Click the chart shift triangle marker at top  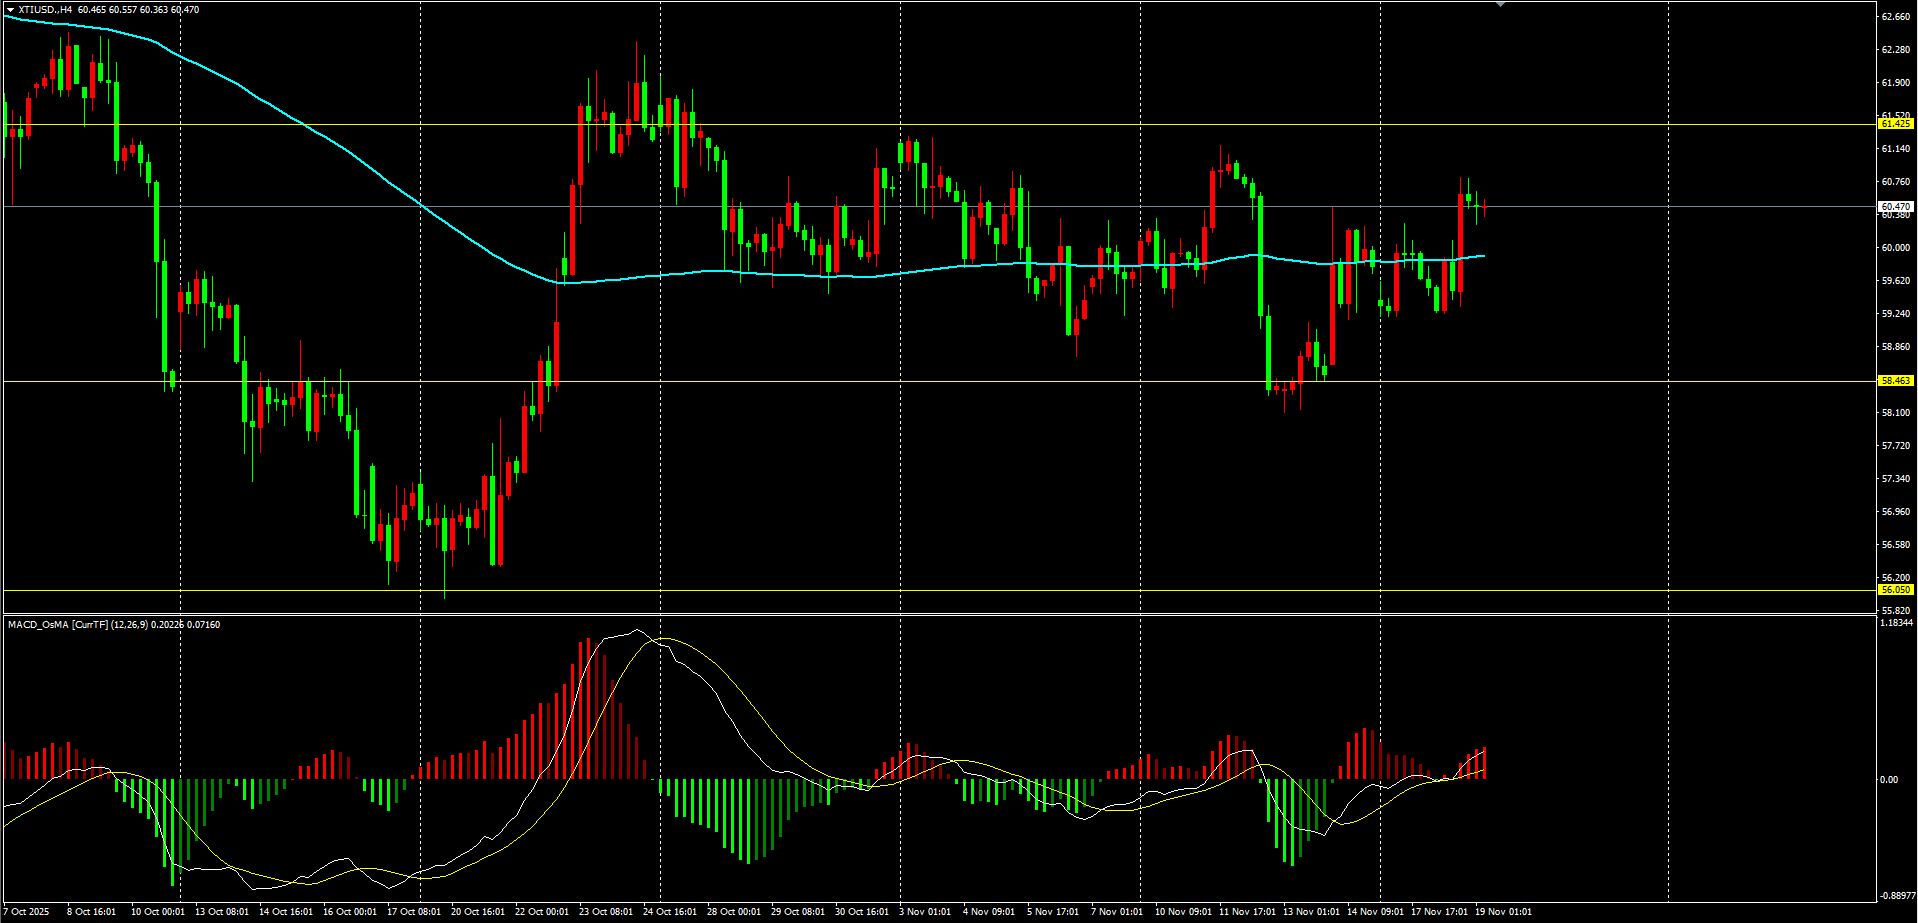[x=1500, y=5]
